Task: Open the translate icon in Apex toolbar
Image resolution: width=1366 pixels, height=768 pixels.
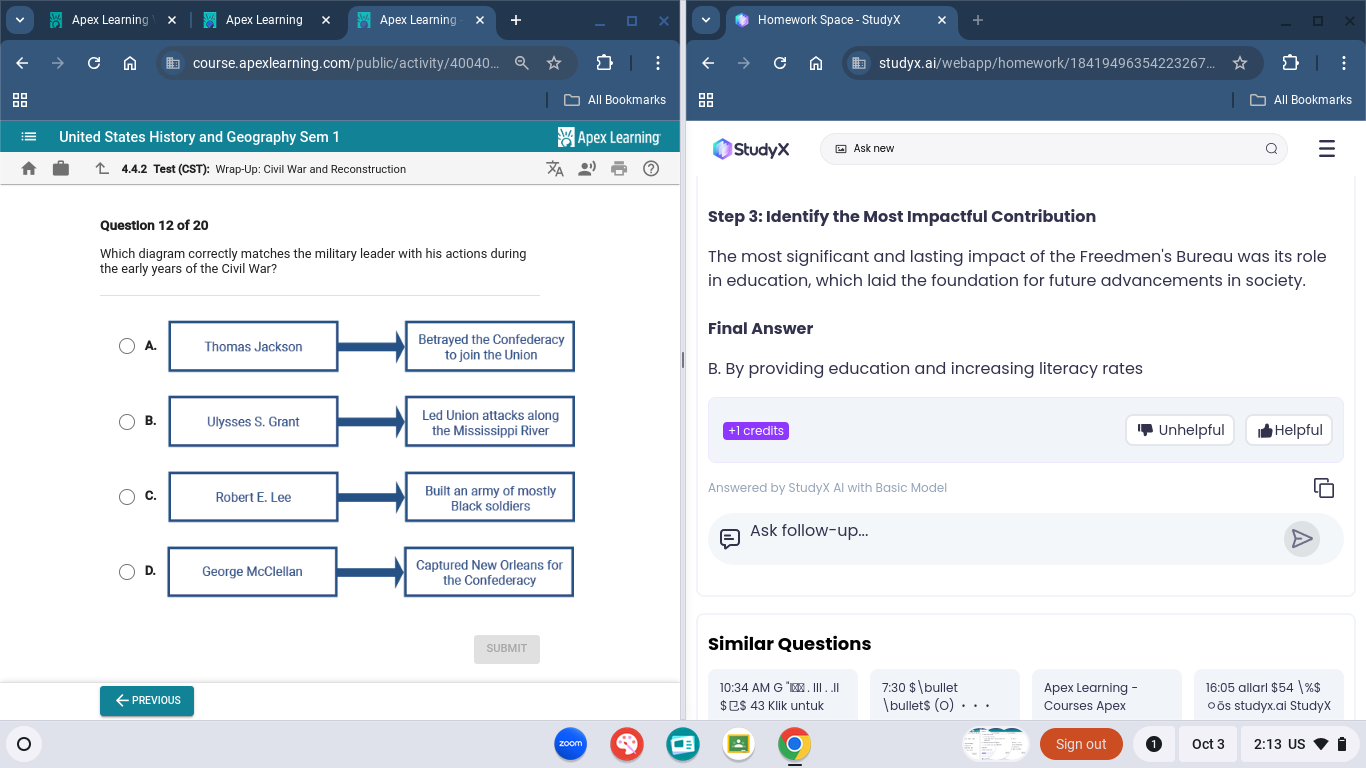Action: click(555, 169)
